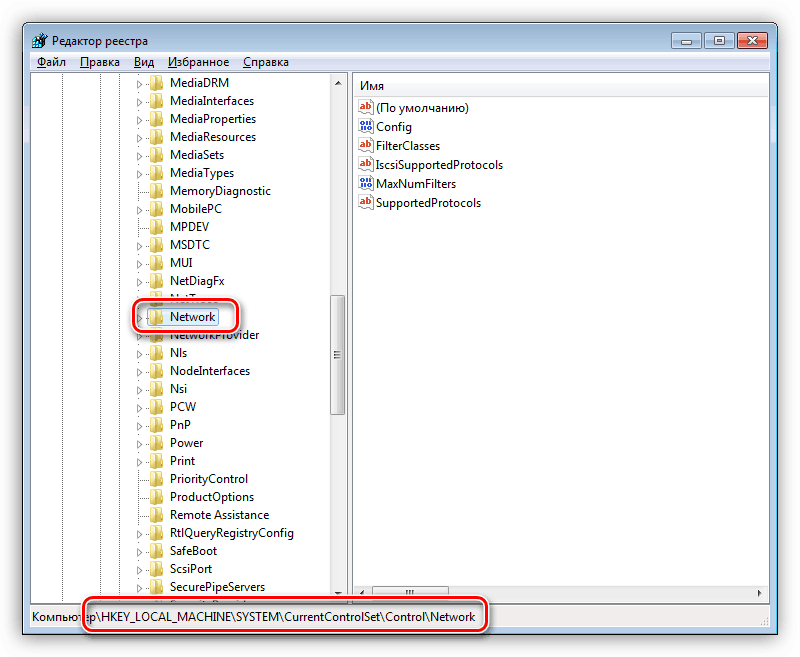Click the ab string icon beside FilterClasses
Screen dimensions: 800x657
pyautogui.click(x=366, y=145)
